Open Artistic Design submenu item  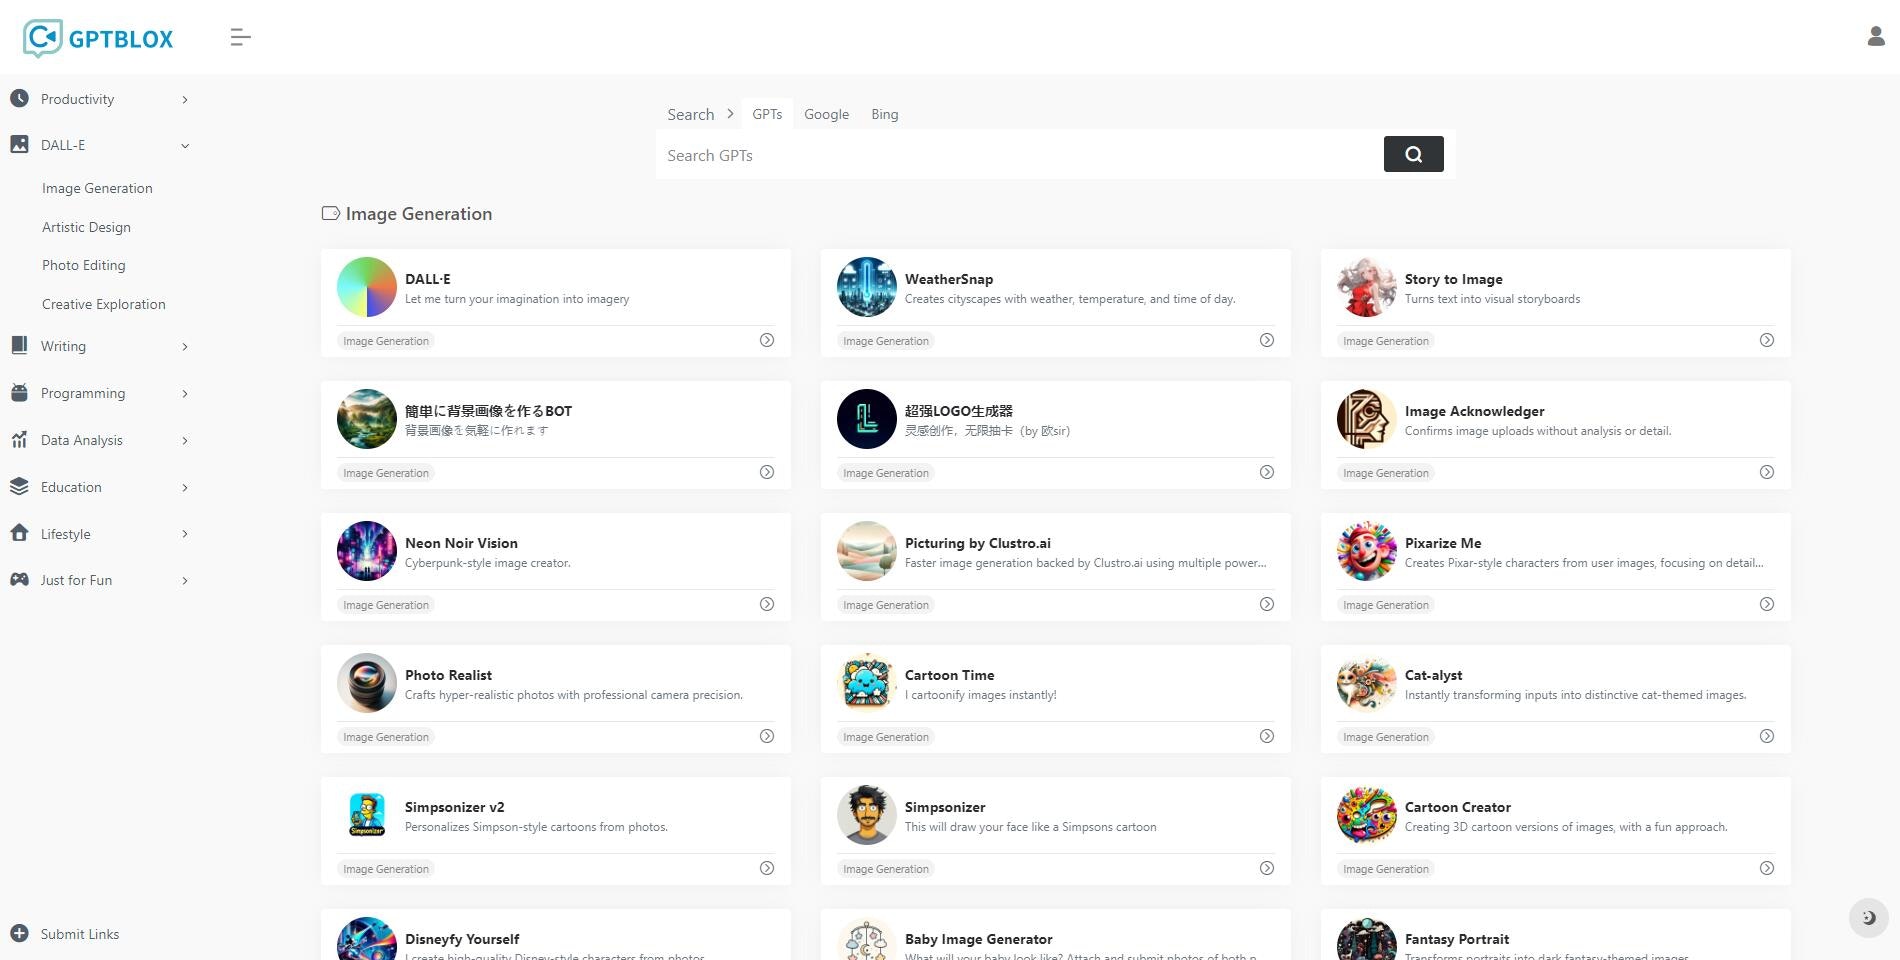[86, 227]
